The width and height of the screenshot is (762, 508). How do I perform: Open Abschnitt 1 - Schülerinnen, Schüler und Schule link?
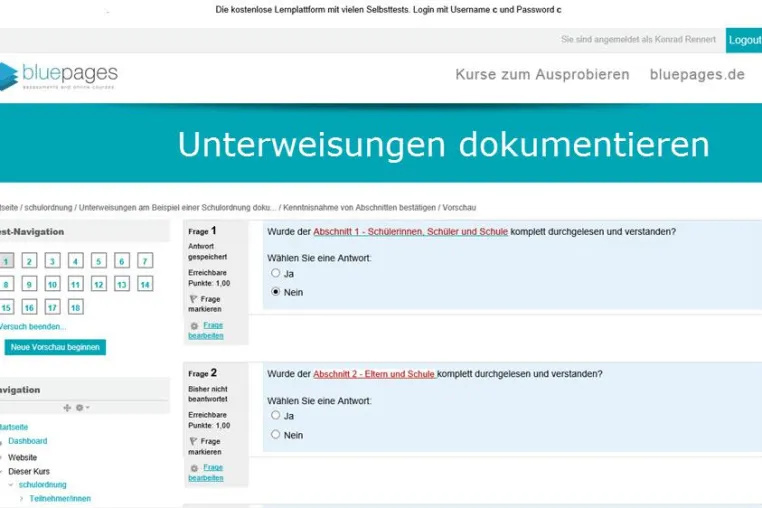410,232
